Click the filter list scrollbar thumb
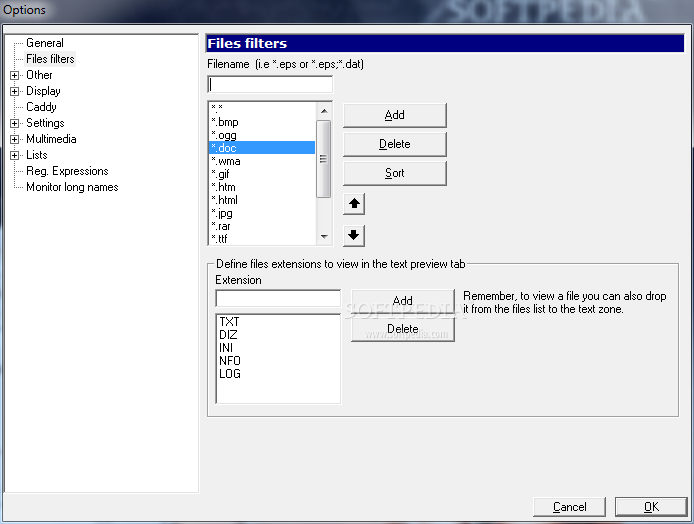Image resolution: width=694 pixels, height=524 pixels. click(324, 158)
